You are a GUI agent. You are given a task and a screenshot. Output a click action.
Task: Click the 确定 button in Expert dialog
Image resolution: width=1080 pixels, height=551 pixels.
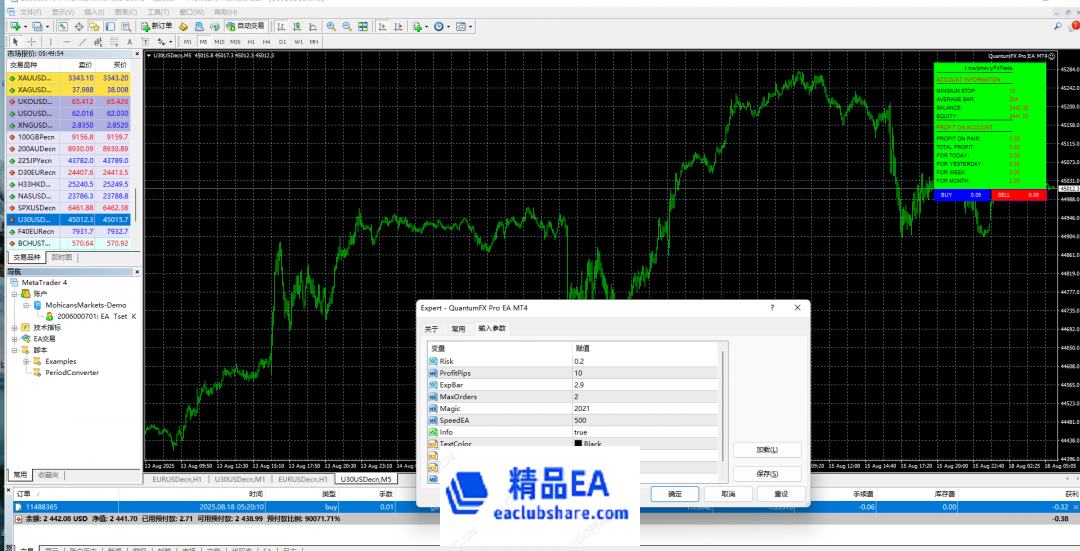tap(674, 494)
